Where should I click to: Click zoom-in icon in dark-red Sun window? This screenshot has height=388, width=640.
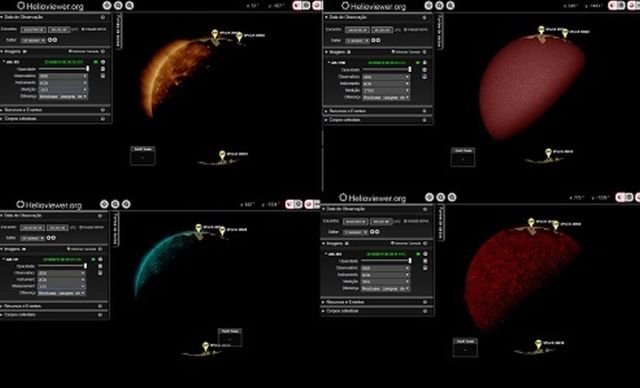[440, 197]
